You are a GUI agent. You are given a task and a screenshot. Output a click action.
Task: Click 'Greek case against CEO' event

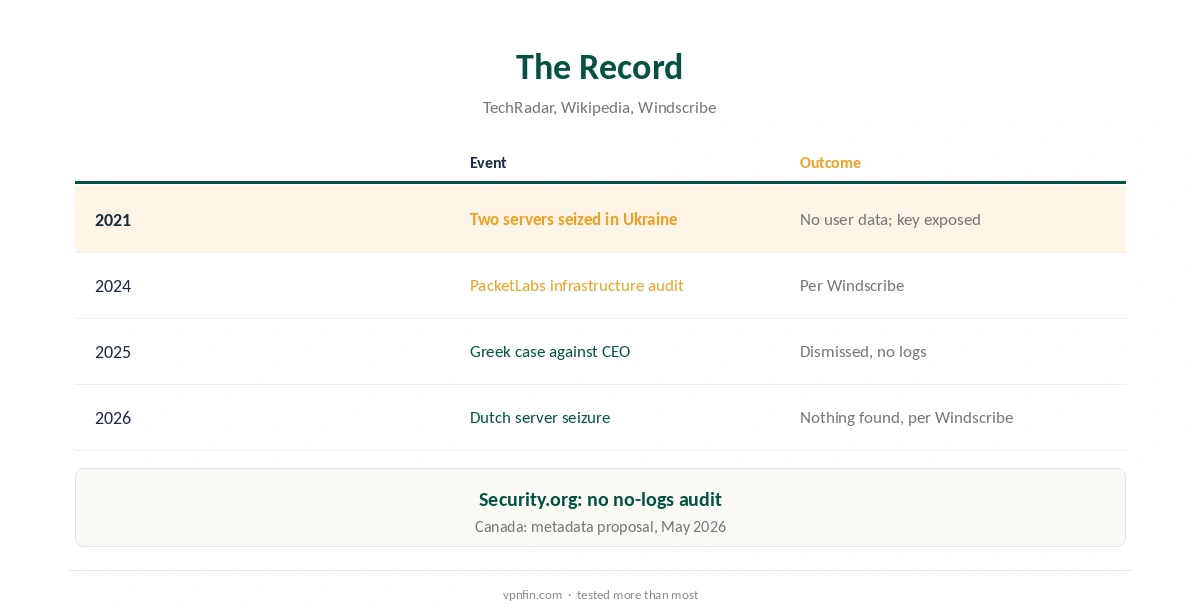(550, 351)
